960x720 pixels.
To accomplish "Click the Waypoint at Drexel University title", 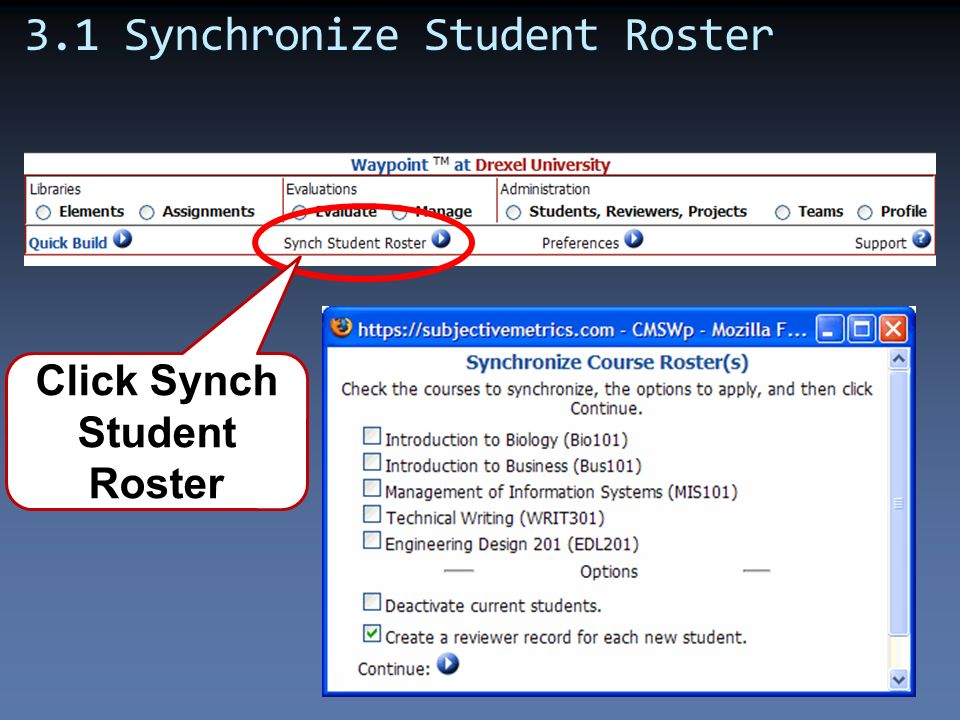I will tap(480, 165).
